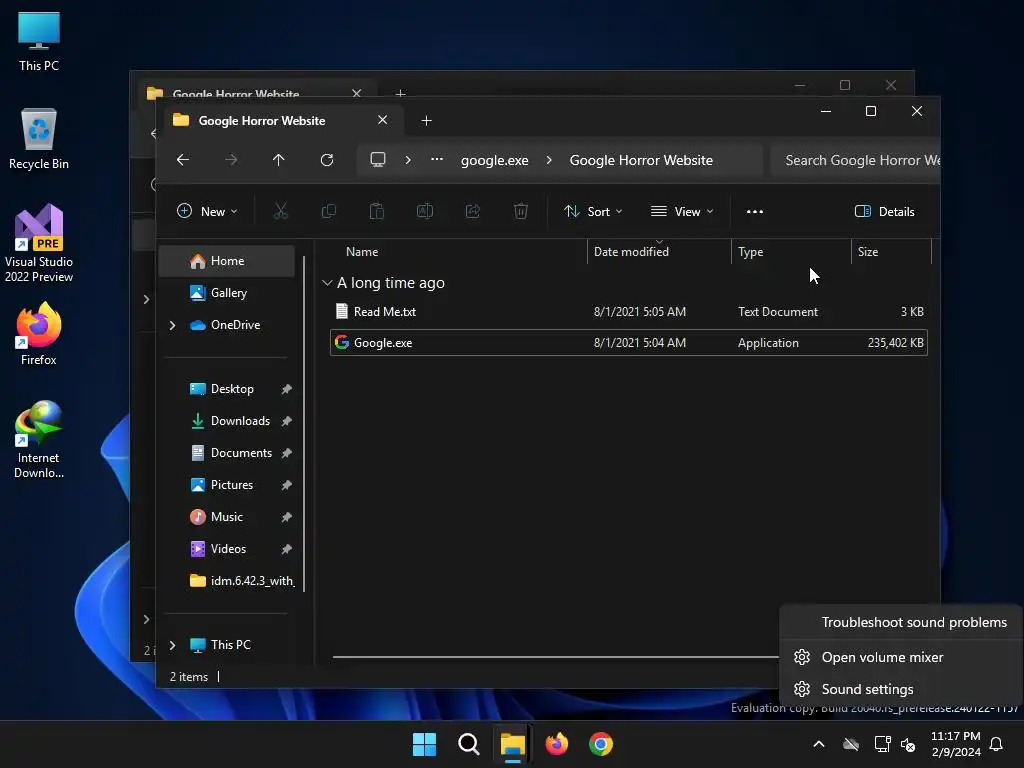Click the taskbar clock and date
This screenshot has height=768, width=1024.
pos(955,744)
